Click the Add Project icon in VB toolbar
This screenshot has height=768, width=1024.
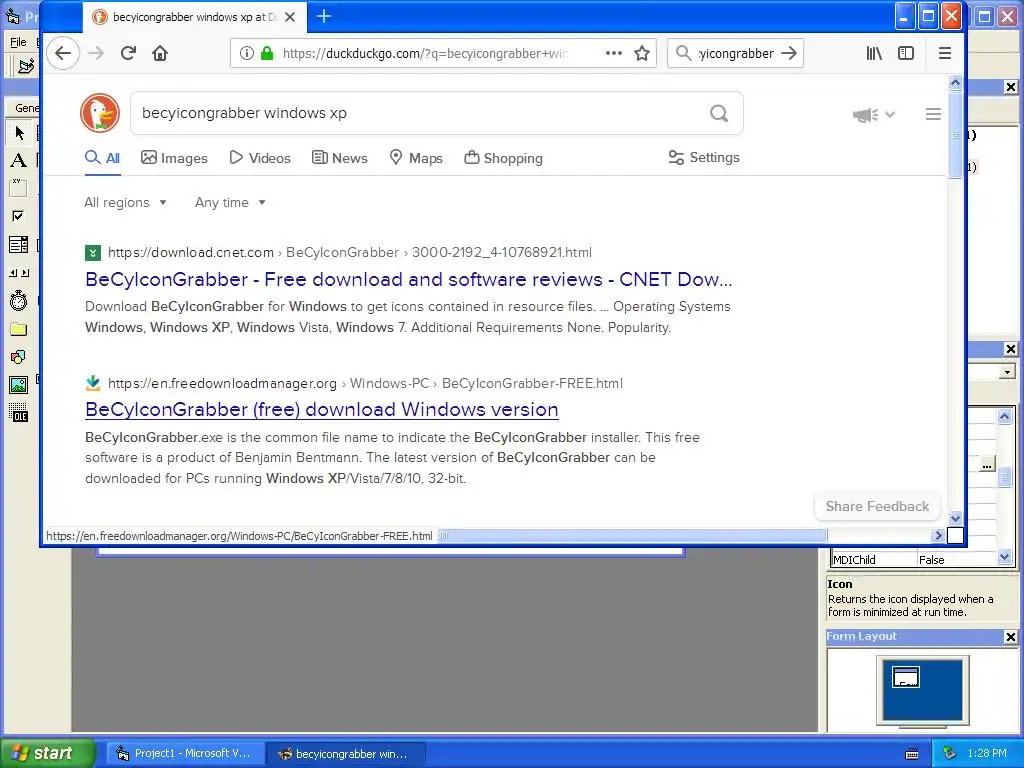pos(25,66)
